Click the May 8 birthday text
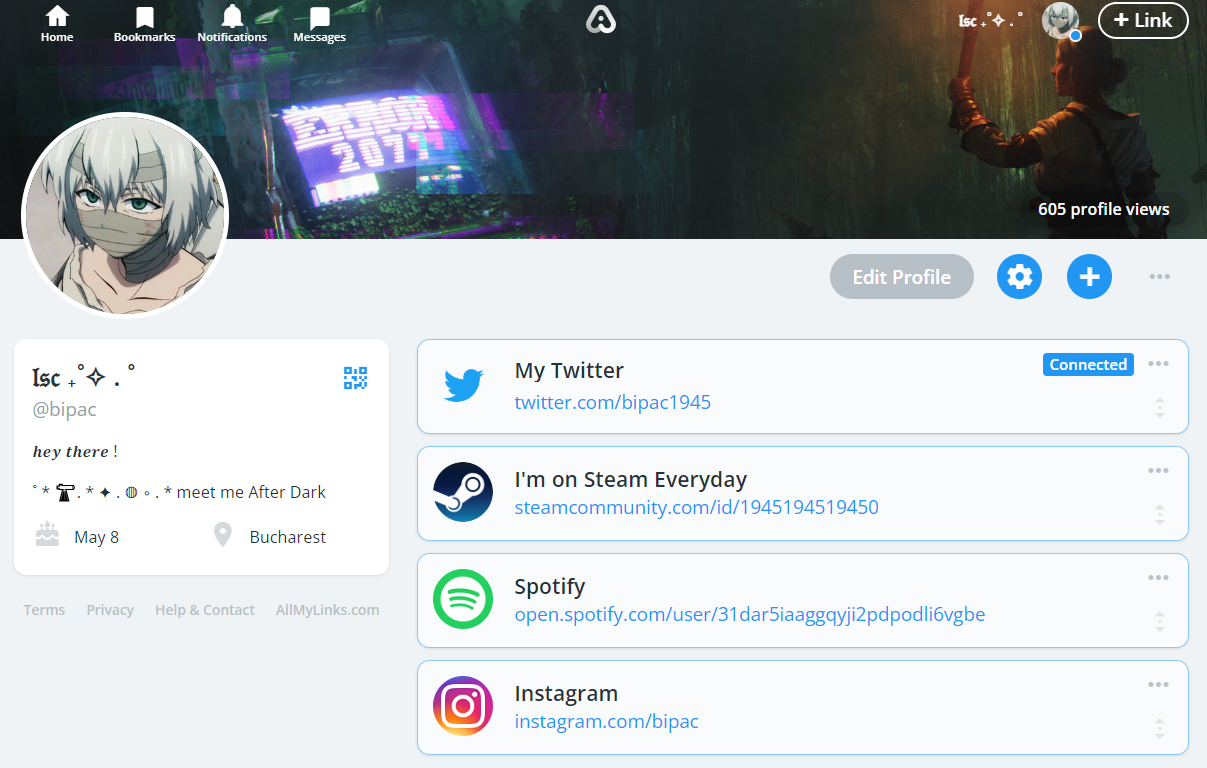The image size is (1207, 768). [x=96, y=537]
